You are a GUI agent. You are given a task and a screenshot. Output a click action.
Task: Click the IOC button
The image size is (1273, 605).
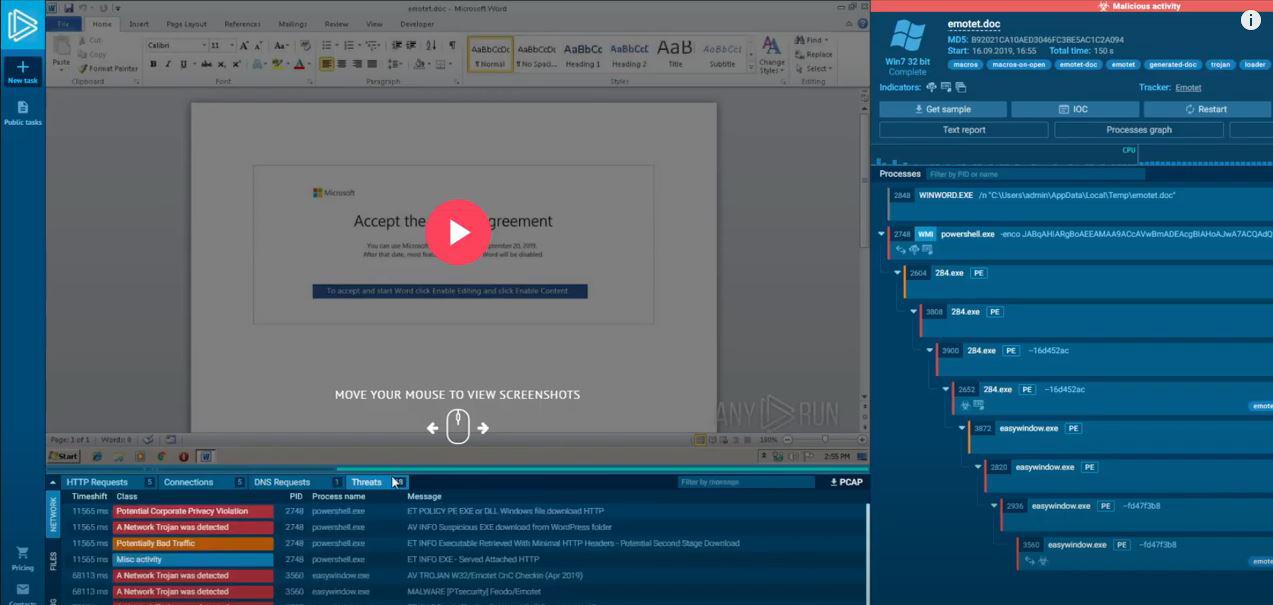(1075, 109)
